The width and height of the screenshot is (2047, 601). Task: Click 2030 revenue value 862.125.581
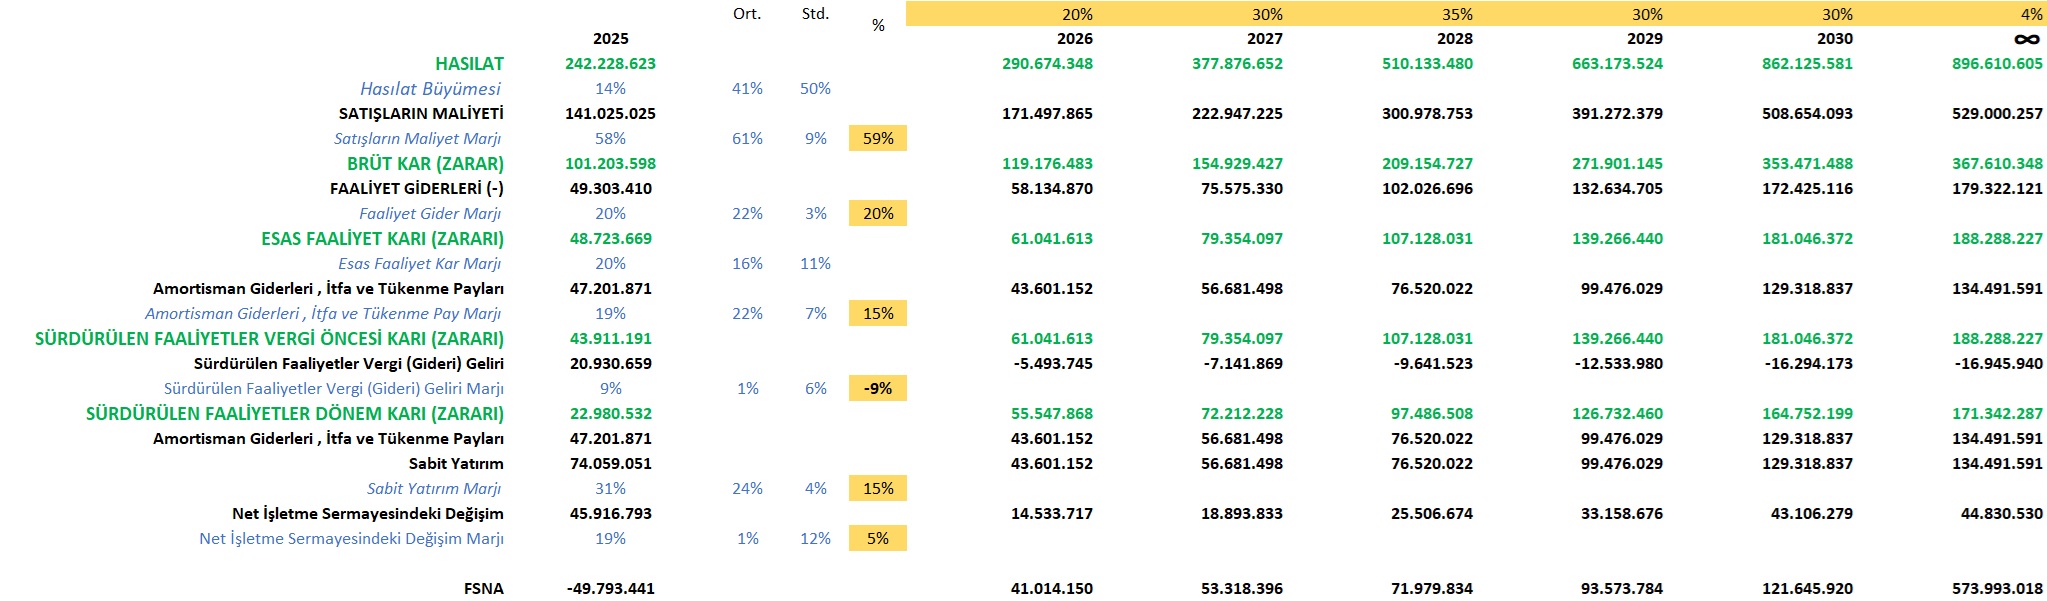tap(1806, 64)
